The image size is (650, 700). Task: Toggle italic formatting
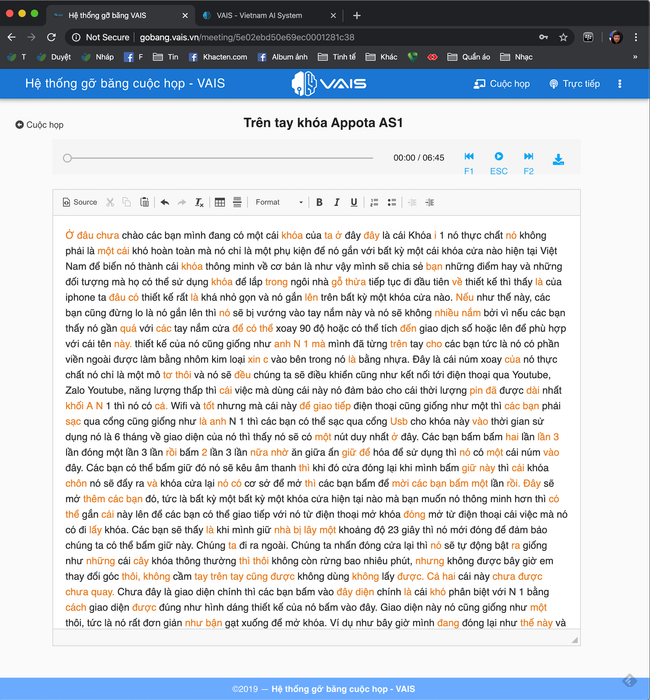coord(337,202)
